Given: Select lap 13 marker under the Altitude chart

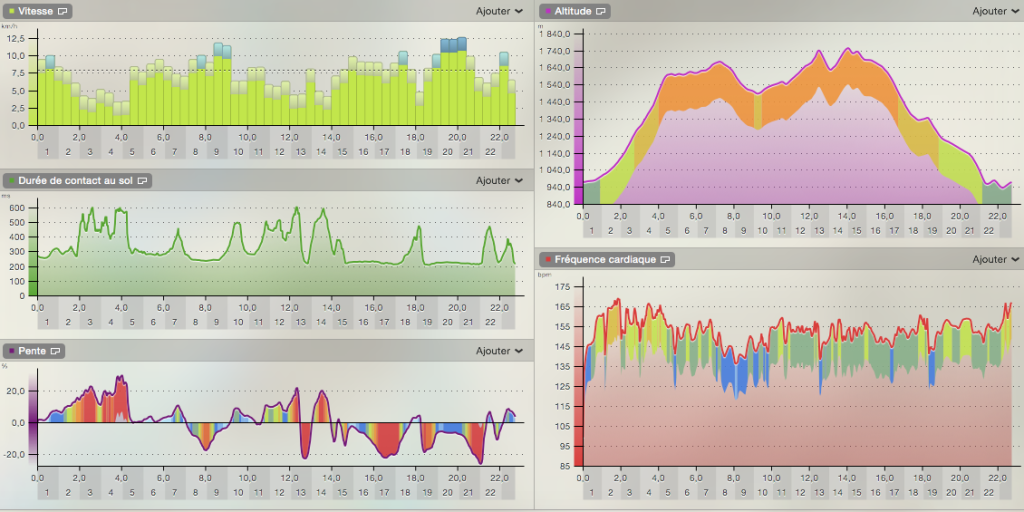Looking at the screenshot, I should click(819, 231).
